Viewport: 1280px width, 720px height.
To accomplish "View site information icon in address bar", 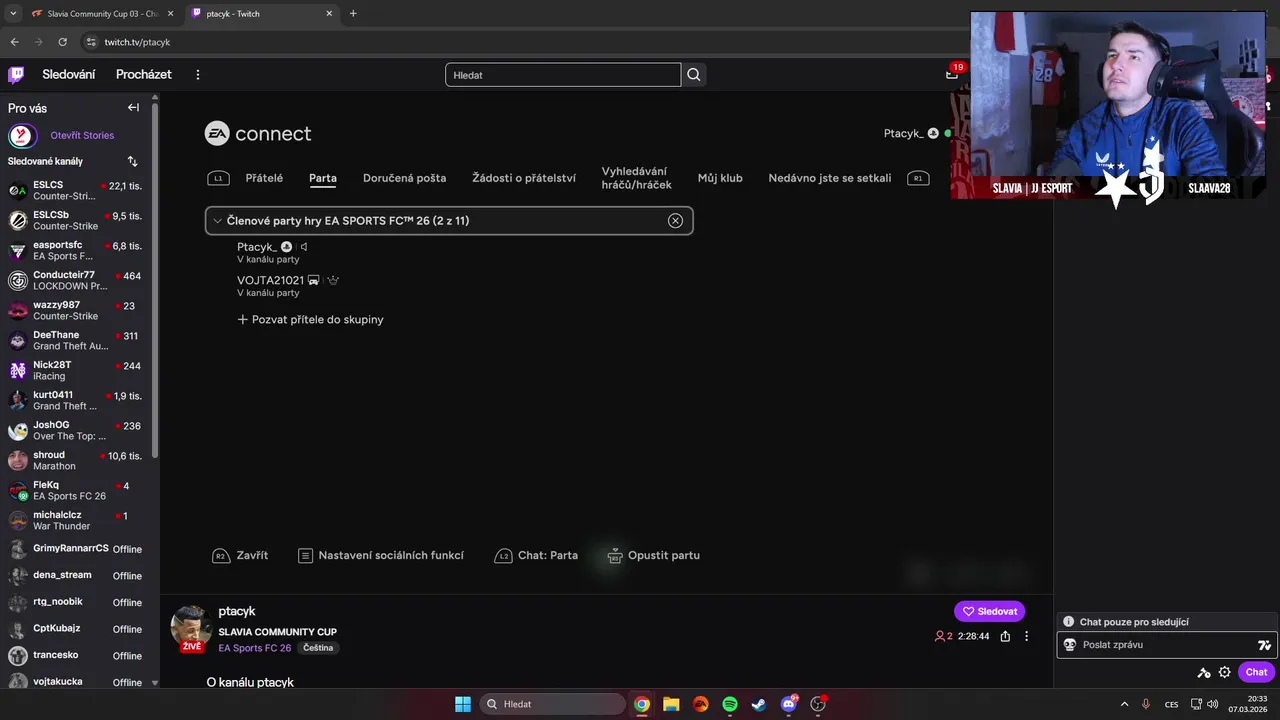I will [91, 42].
